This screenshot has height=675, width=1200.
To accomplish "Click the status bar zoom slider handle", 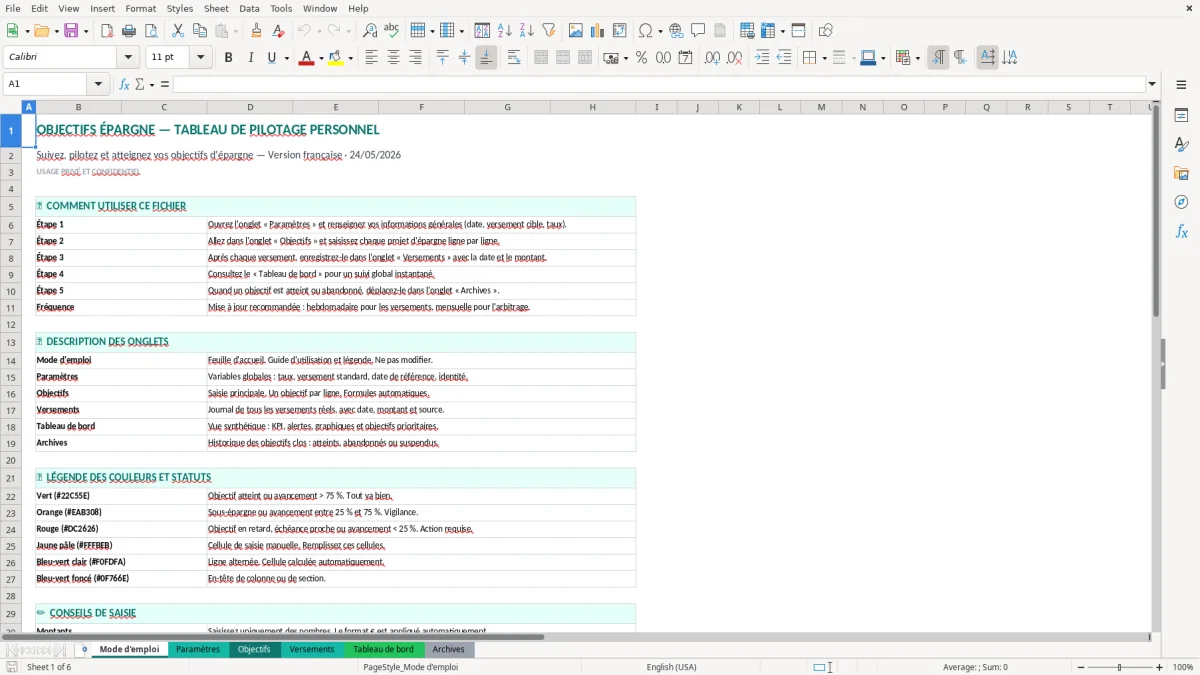I will (x=1119, y=667).
